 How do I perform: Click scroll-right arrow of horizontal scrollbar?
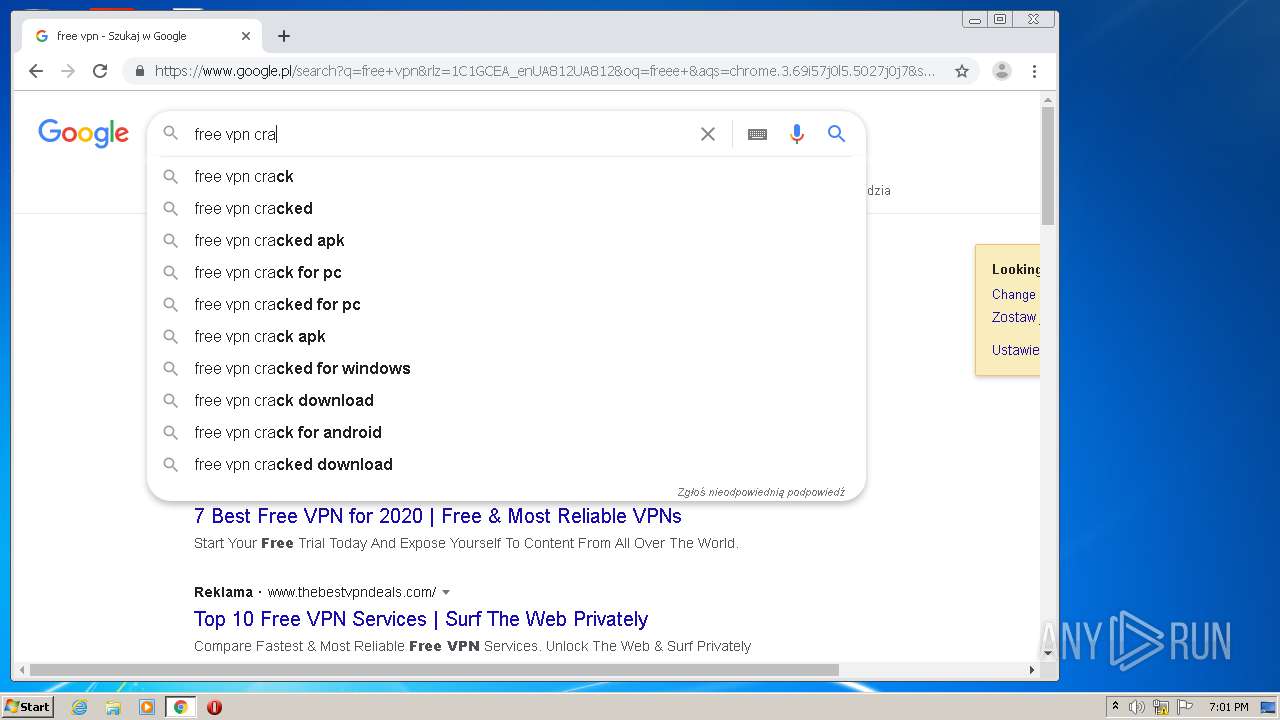coord(1033,670)
